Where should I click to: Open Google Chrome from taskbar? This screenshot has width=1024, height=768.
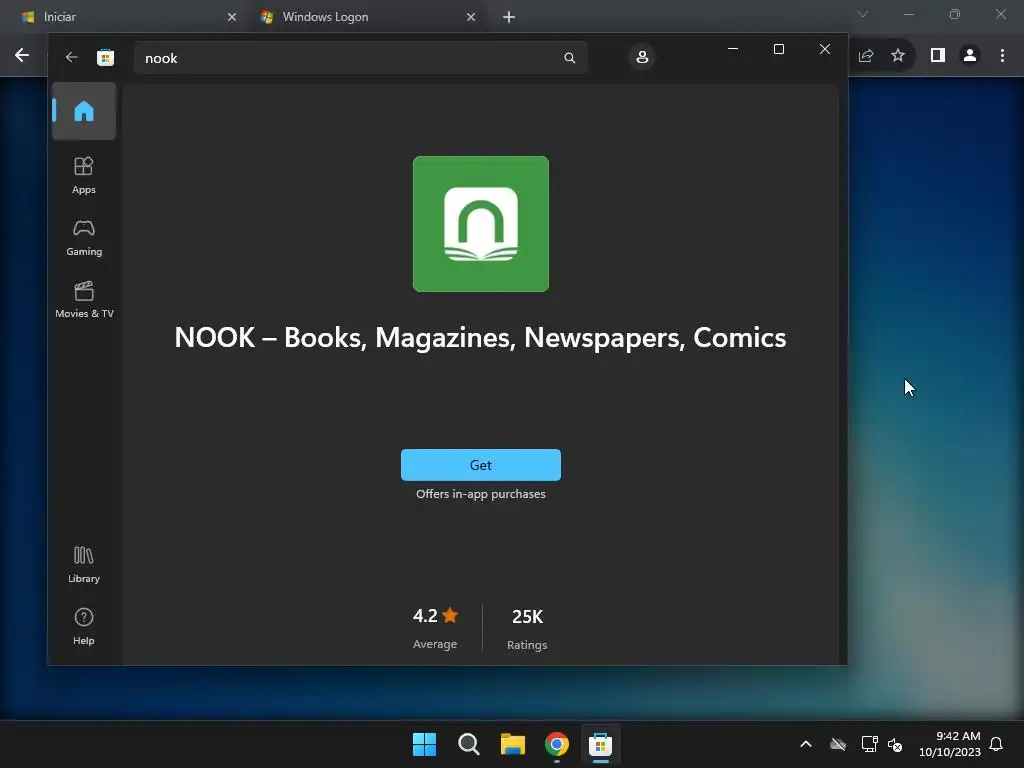(556, 744)
